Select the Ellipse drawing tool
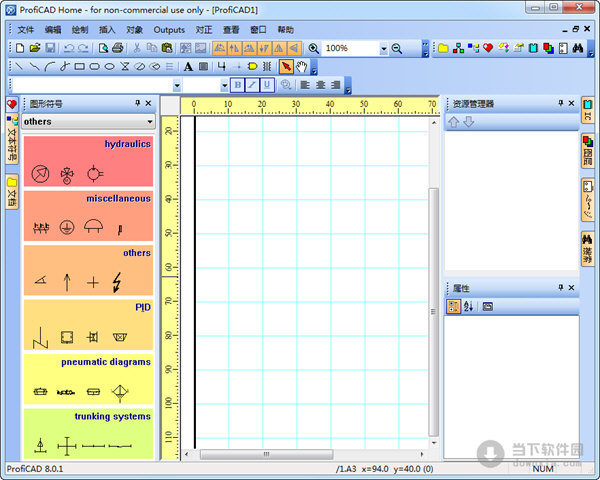 click(109, 67)
